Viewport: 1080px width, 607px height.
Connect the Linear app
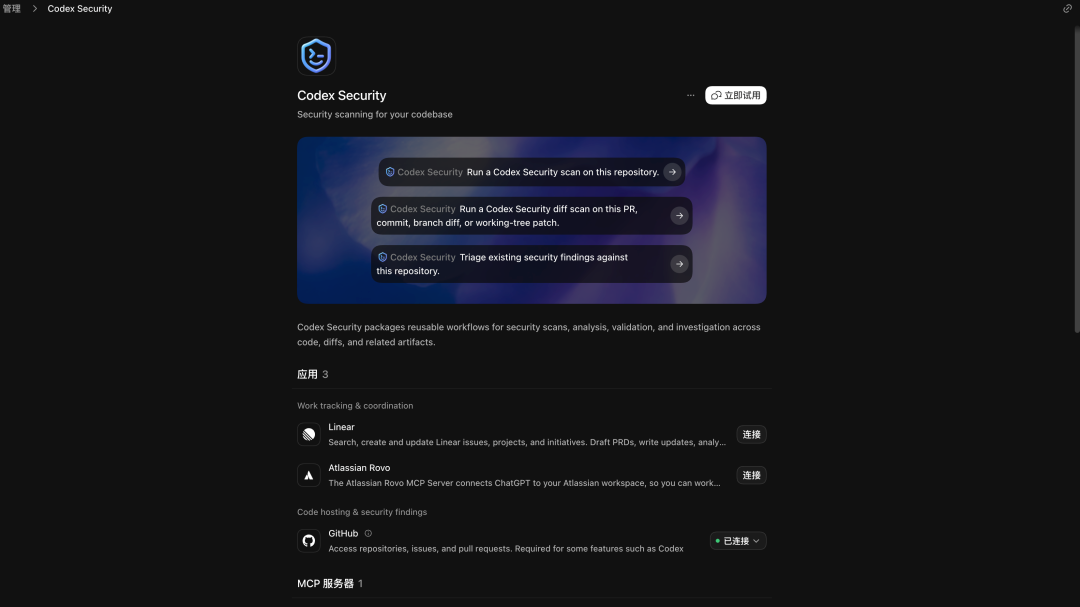tap(751, 434)
